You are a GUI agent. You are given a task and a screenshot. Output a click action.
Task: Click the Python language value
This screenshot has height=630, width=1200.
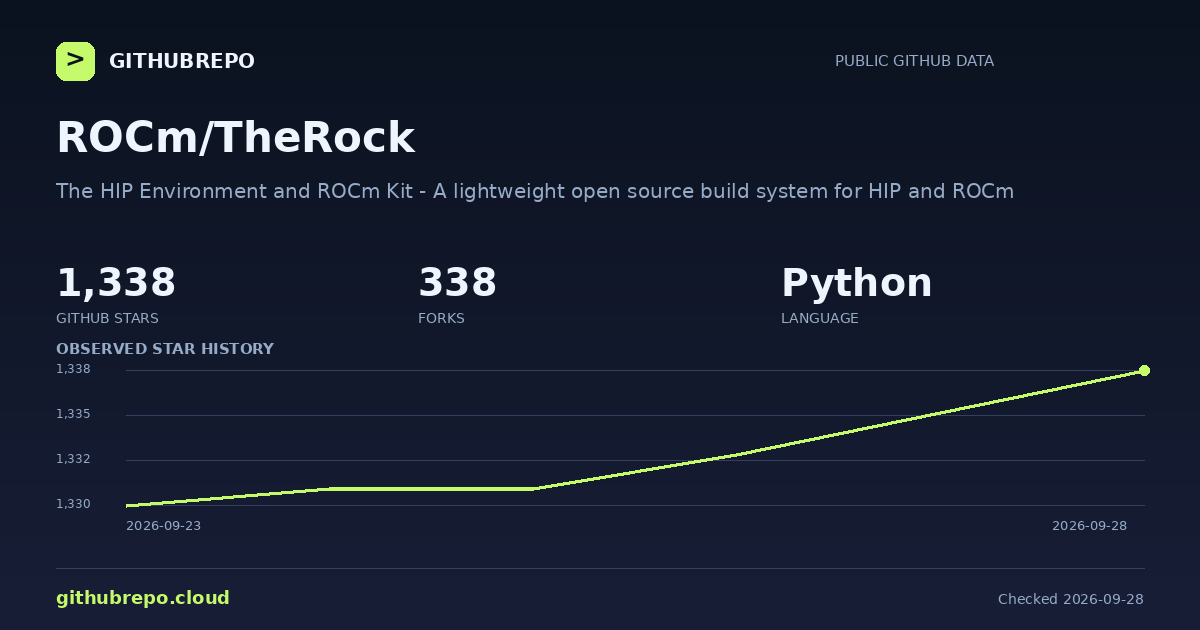click(x=856, y=283)
